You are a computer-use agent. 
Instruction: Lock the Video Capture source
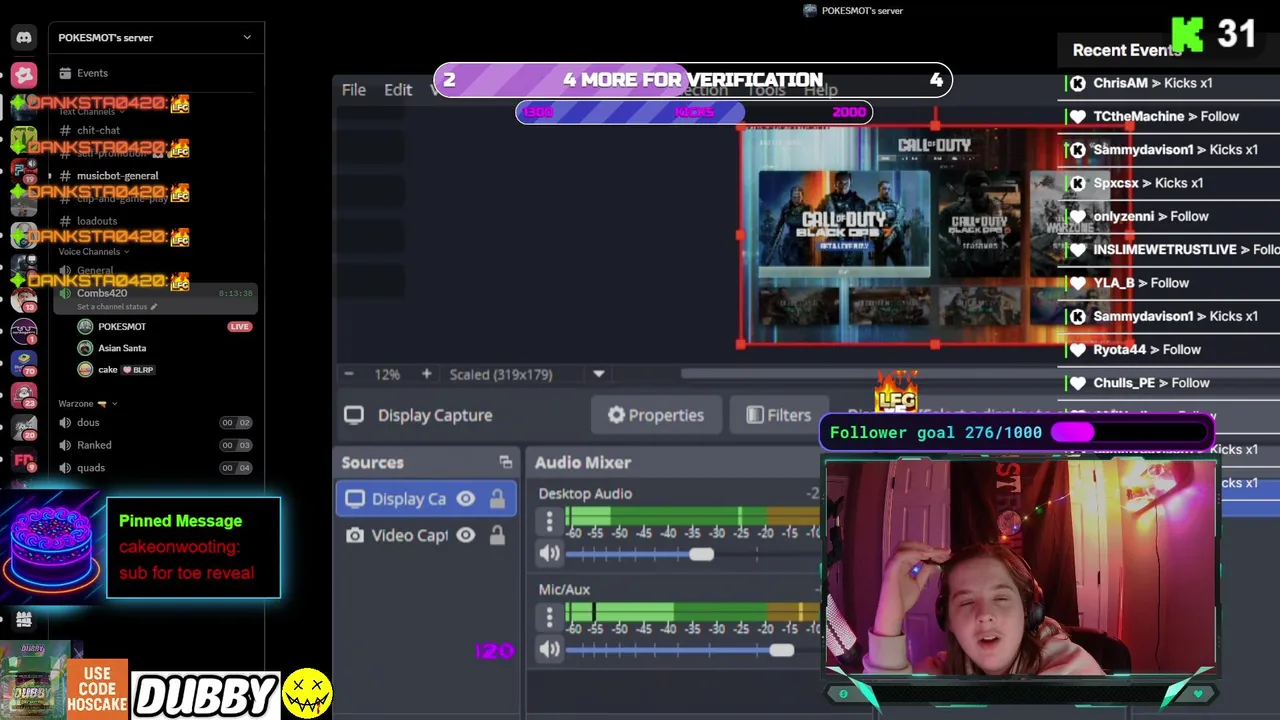[x=497, y=535]
